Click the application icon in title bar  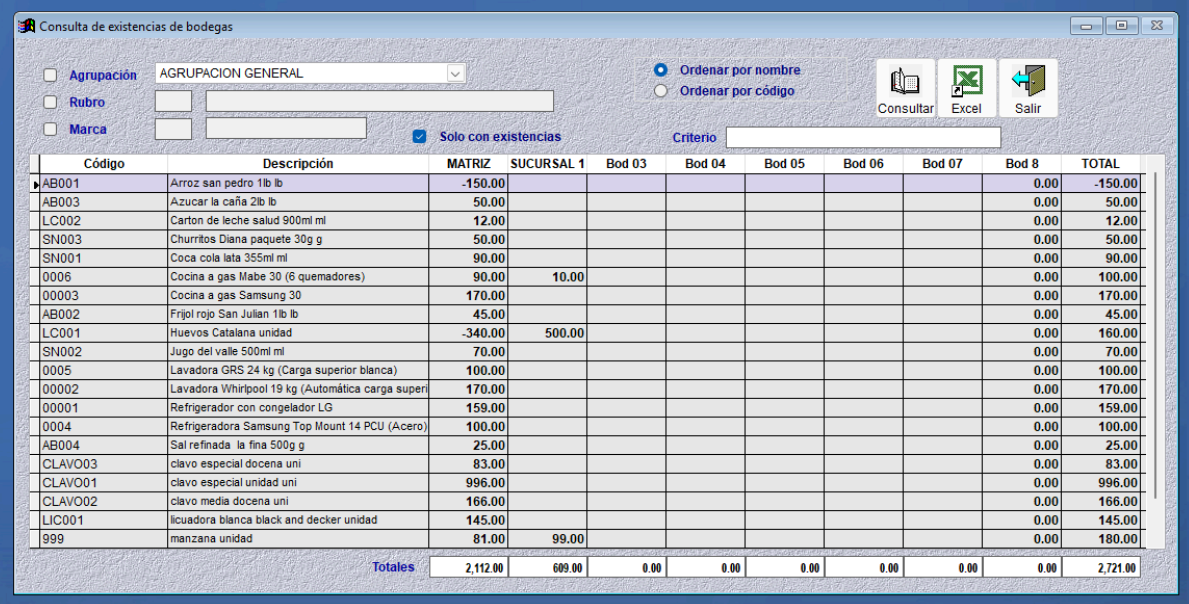[x=27, y=26]
